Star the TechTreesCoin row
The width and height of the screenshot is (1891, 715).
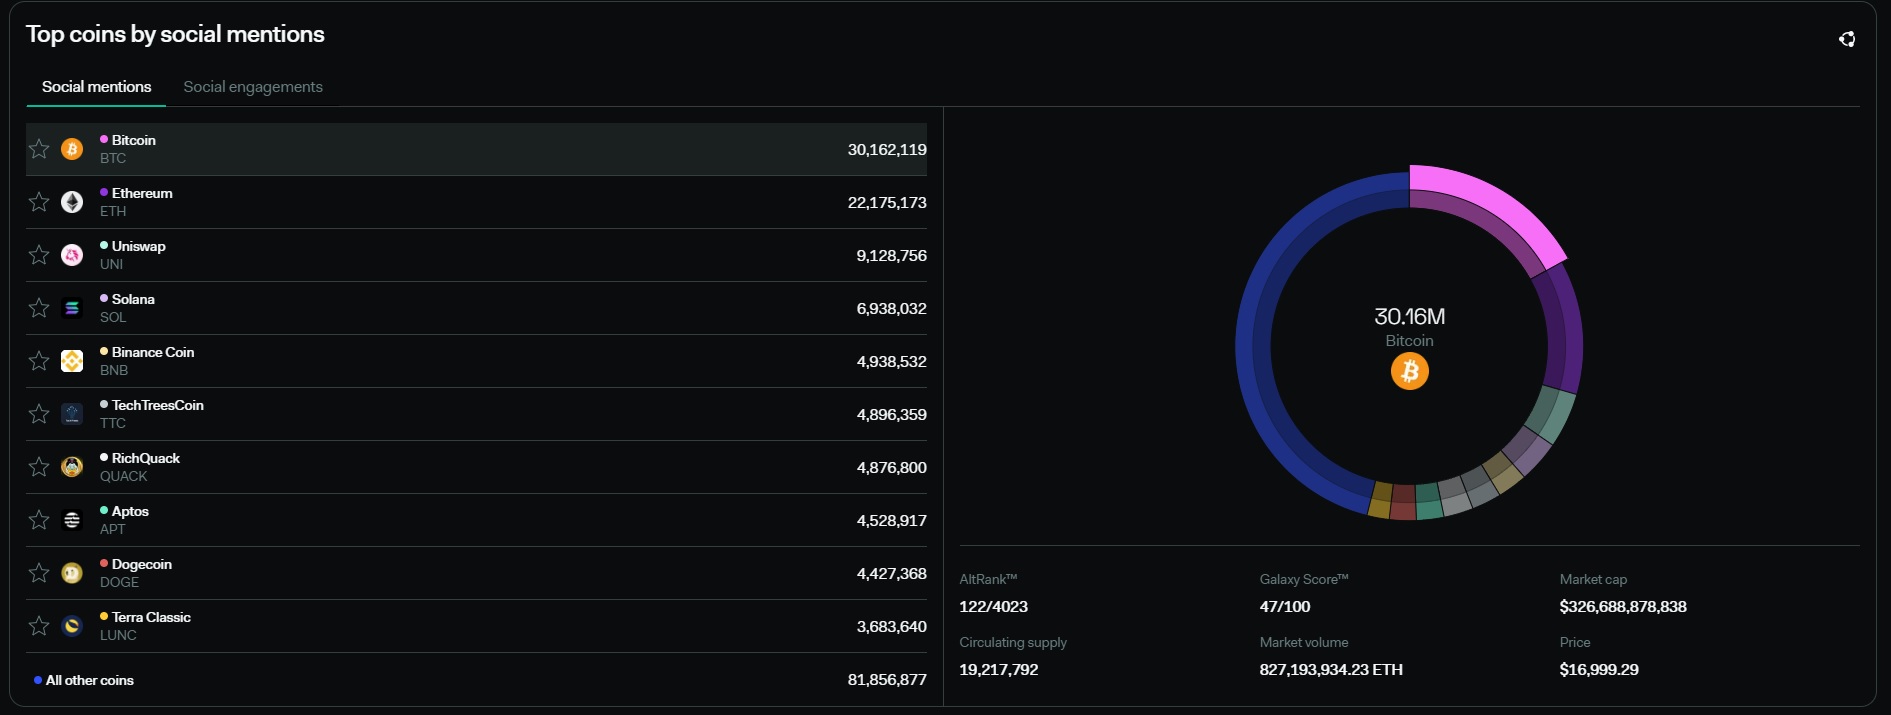coord(39,414)
